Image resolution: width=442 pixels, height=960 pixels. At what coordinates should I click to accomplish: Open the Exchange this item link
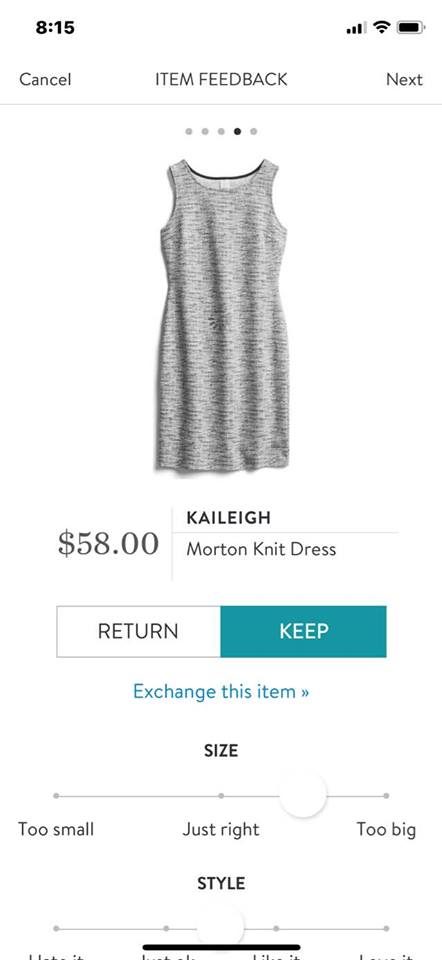pos(221,692)
